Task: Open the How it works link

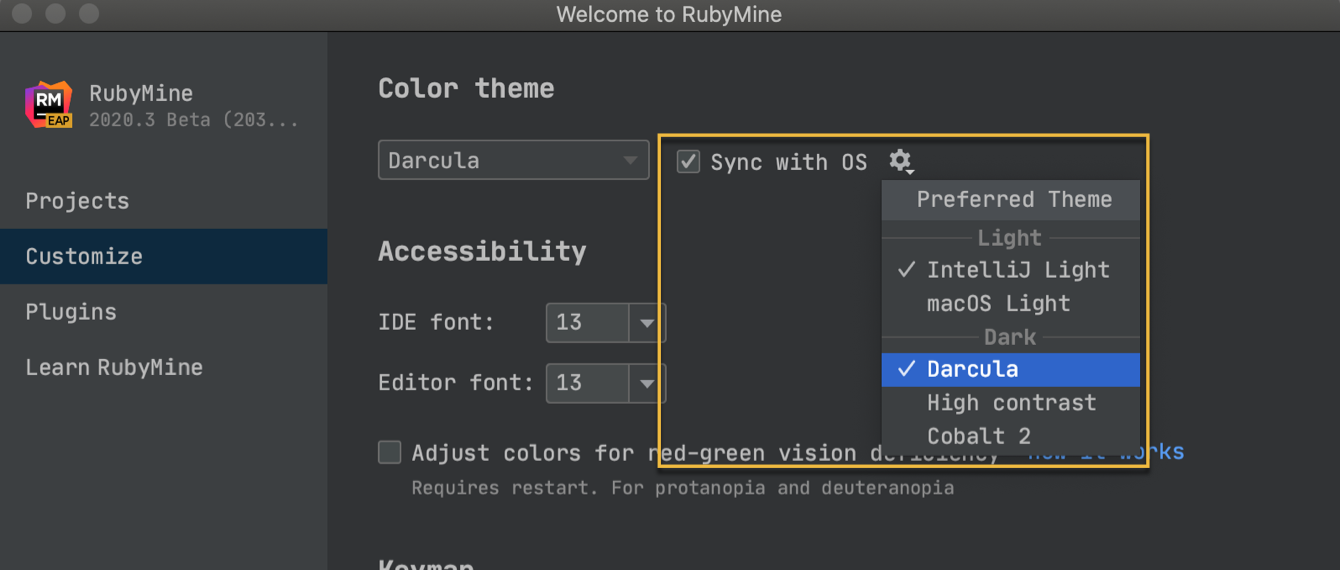Action: tap(1106, 452)
